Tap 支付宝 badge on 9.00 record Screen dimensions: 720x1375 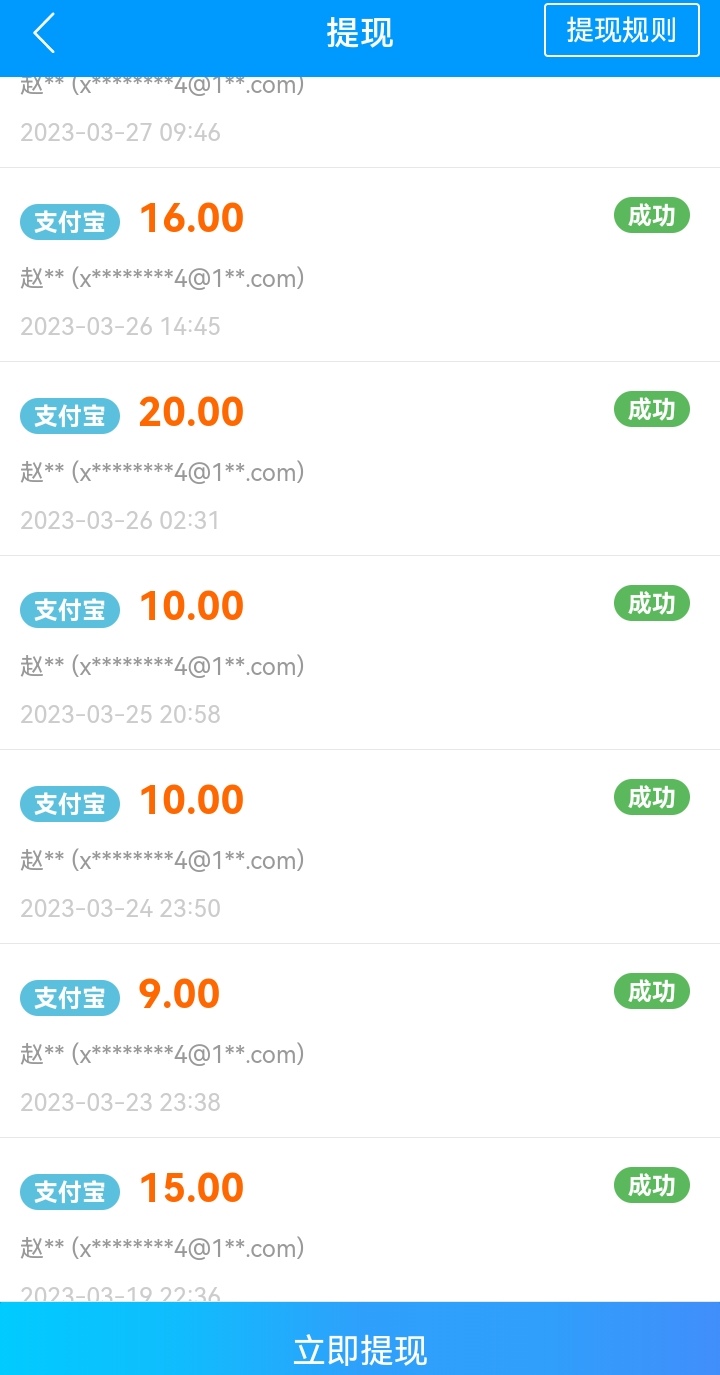click(70, 998)
